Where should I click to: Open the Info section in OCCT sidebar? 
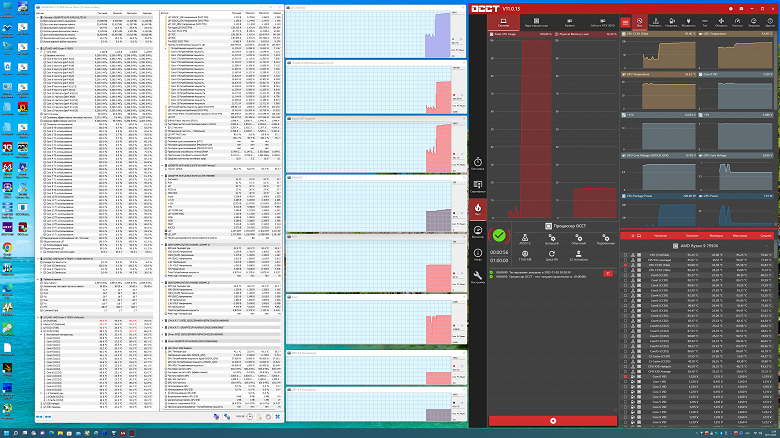478,255
